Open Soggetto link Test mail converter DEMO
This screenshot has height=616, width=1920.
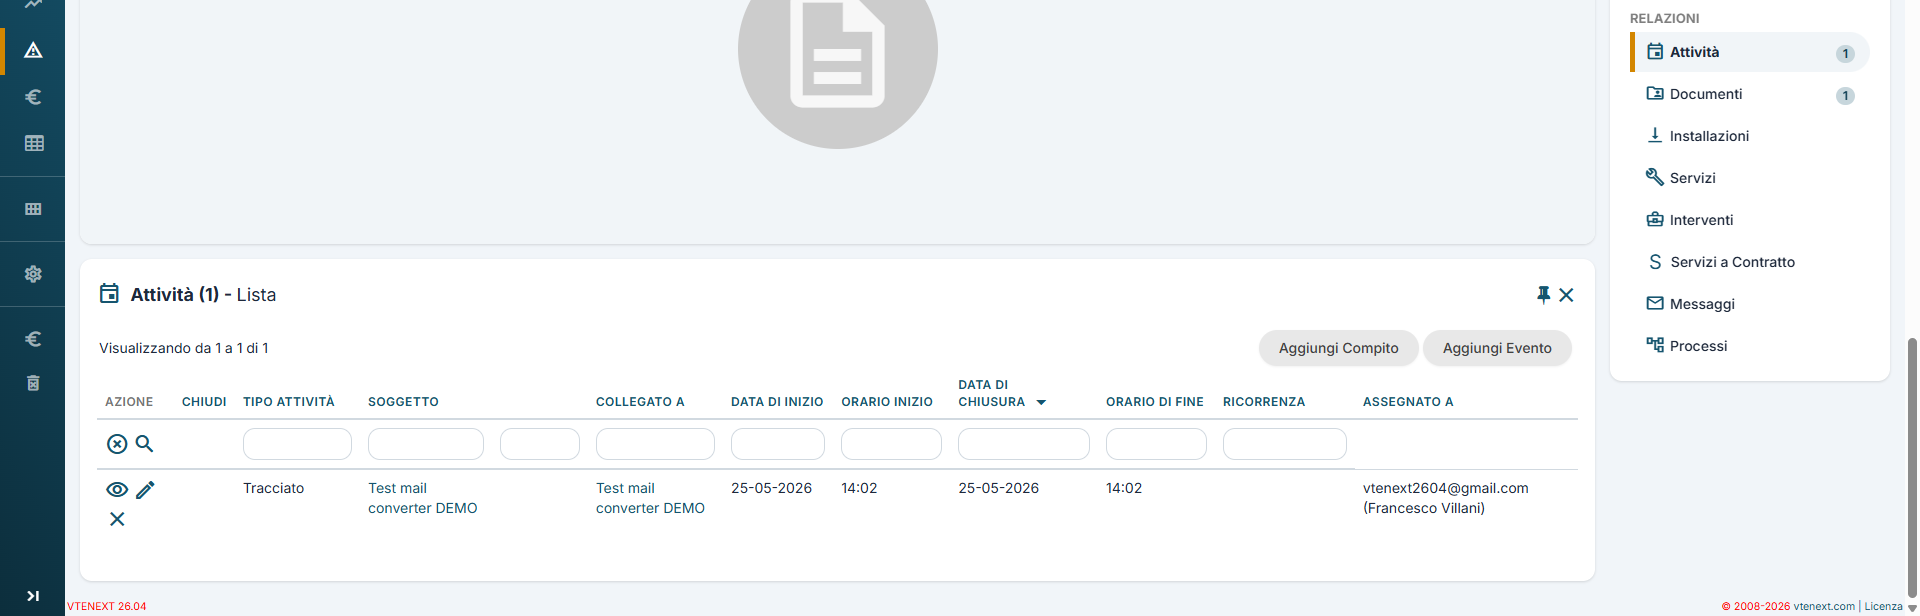point(423,498)
